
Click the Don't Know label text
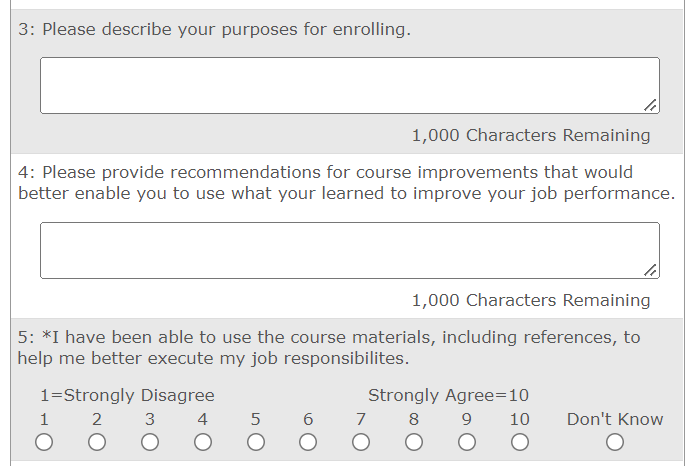pyautogui.click(x=615, y=420)
